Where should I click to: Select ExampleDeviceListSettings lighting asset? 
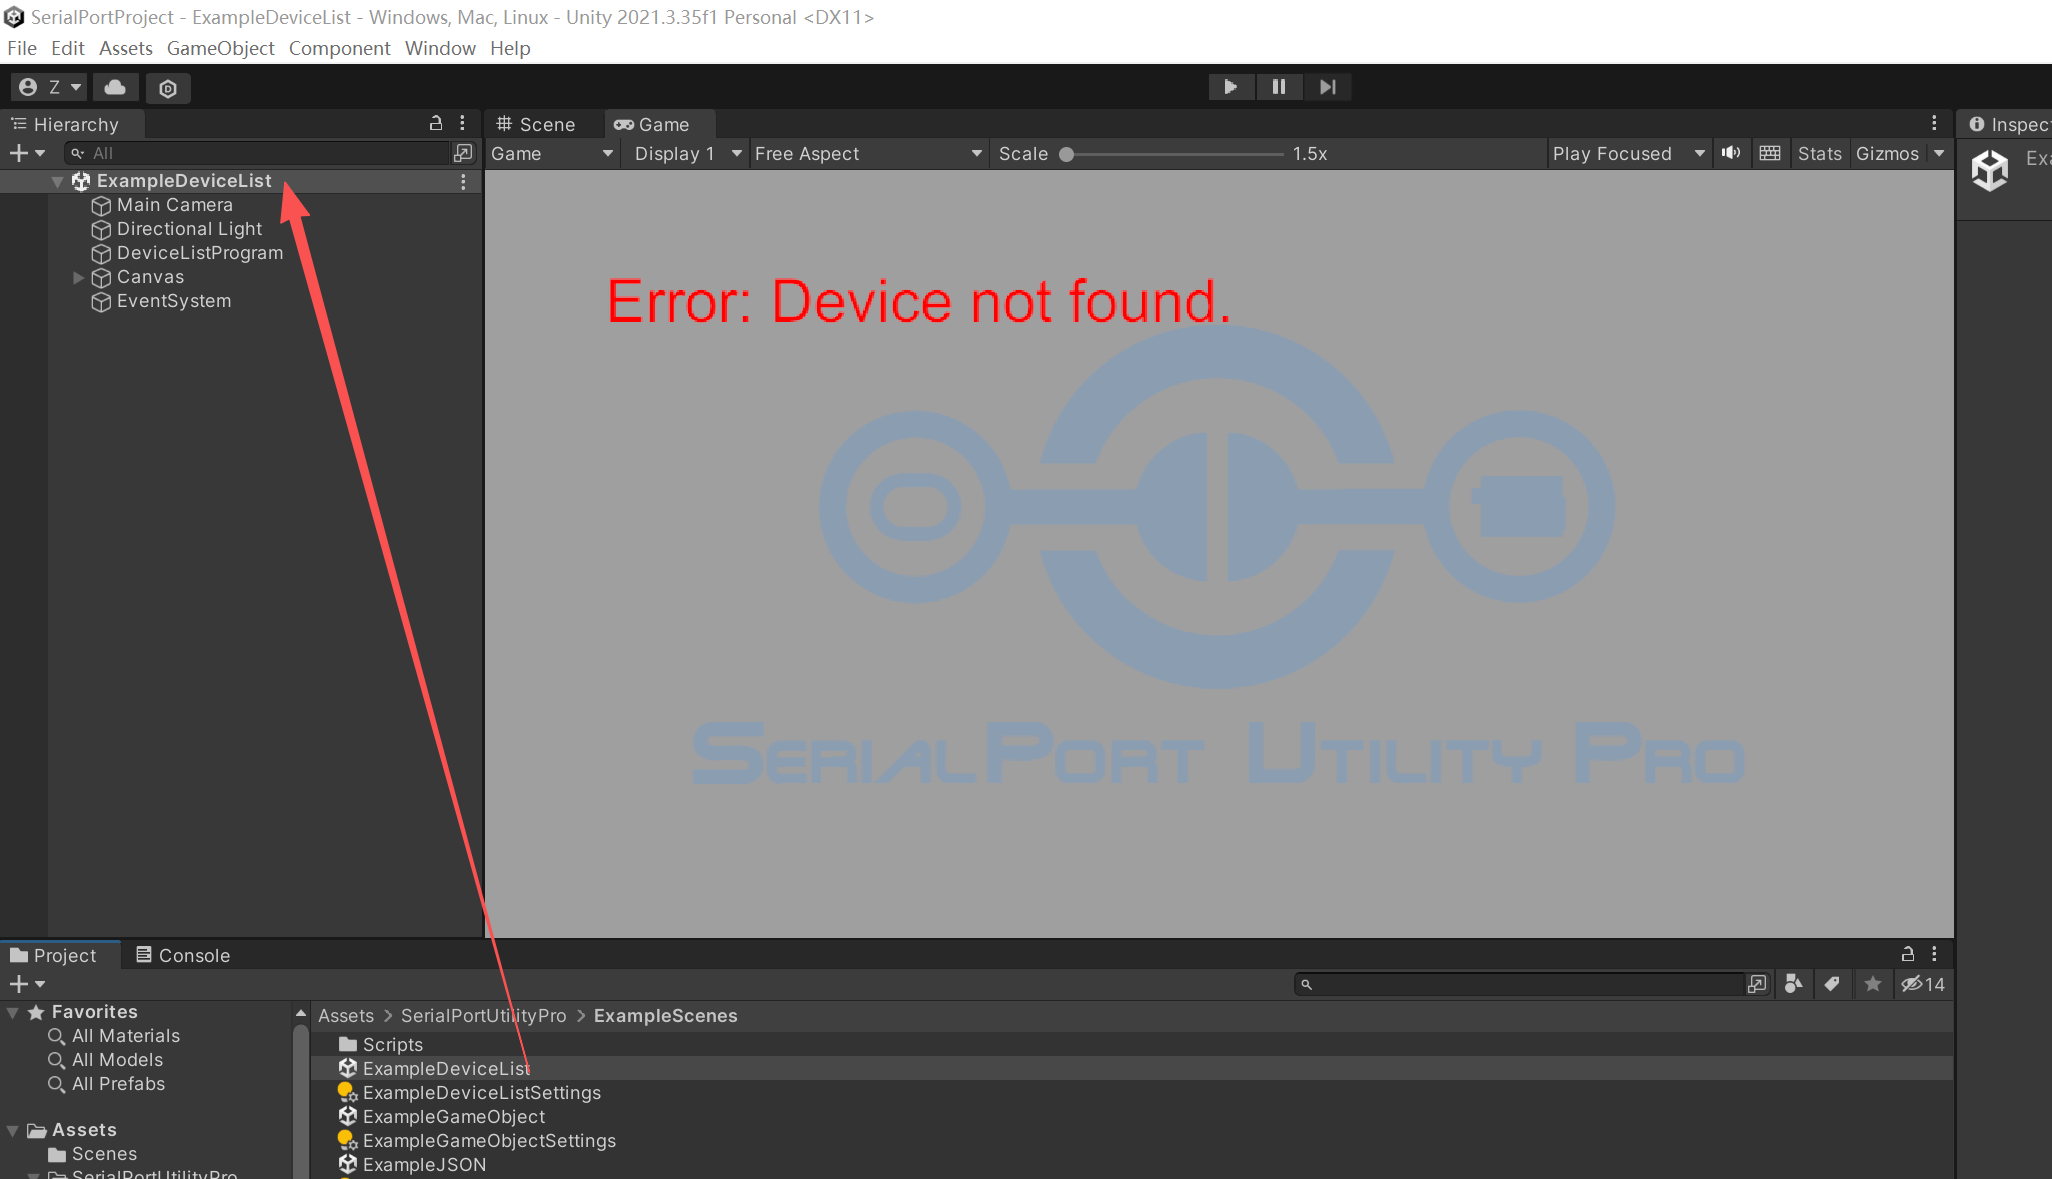coord(470,1093)
